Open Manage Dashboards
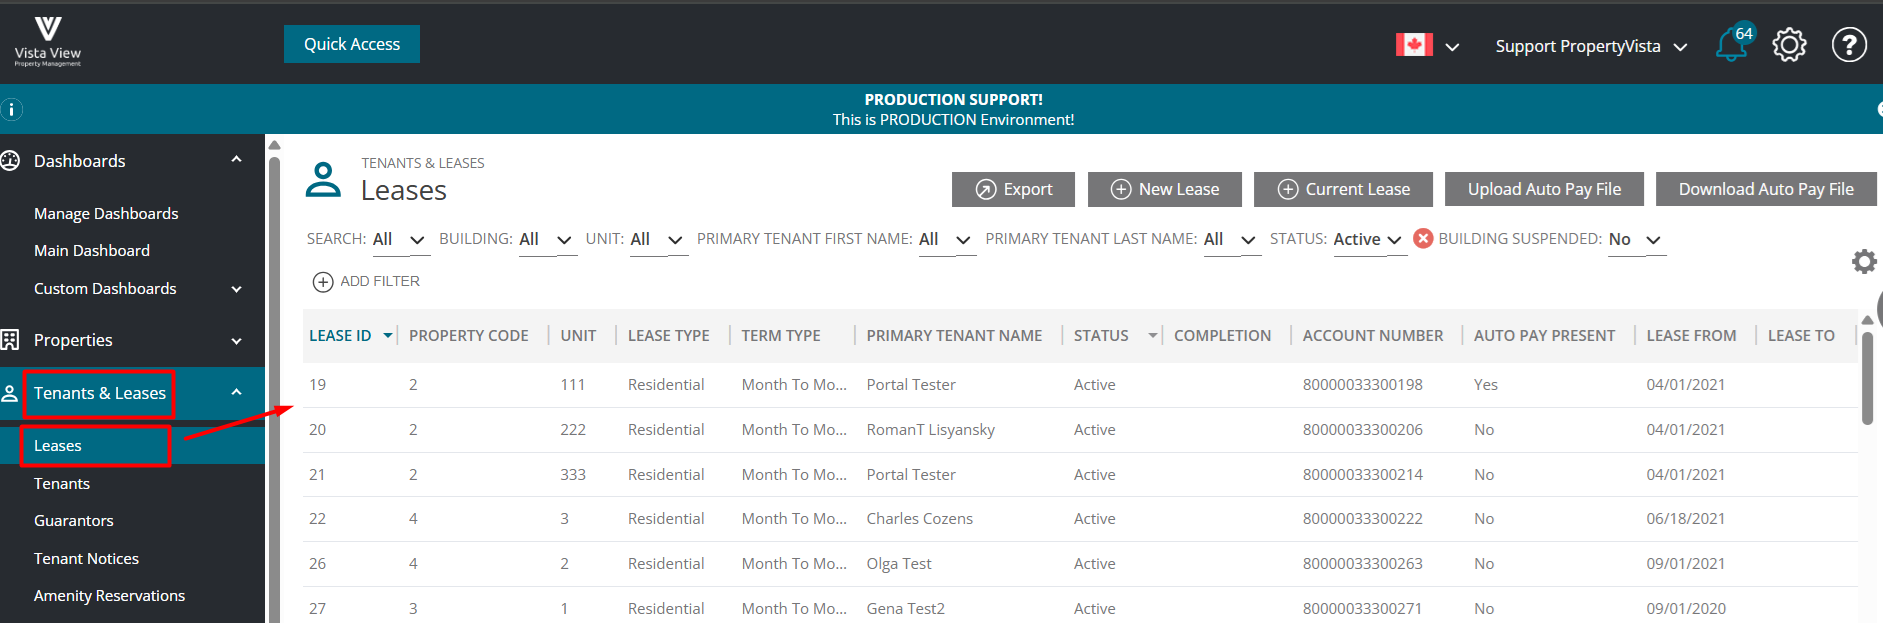1883x623 pixels. (106, 214)
